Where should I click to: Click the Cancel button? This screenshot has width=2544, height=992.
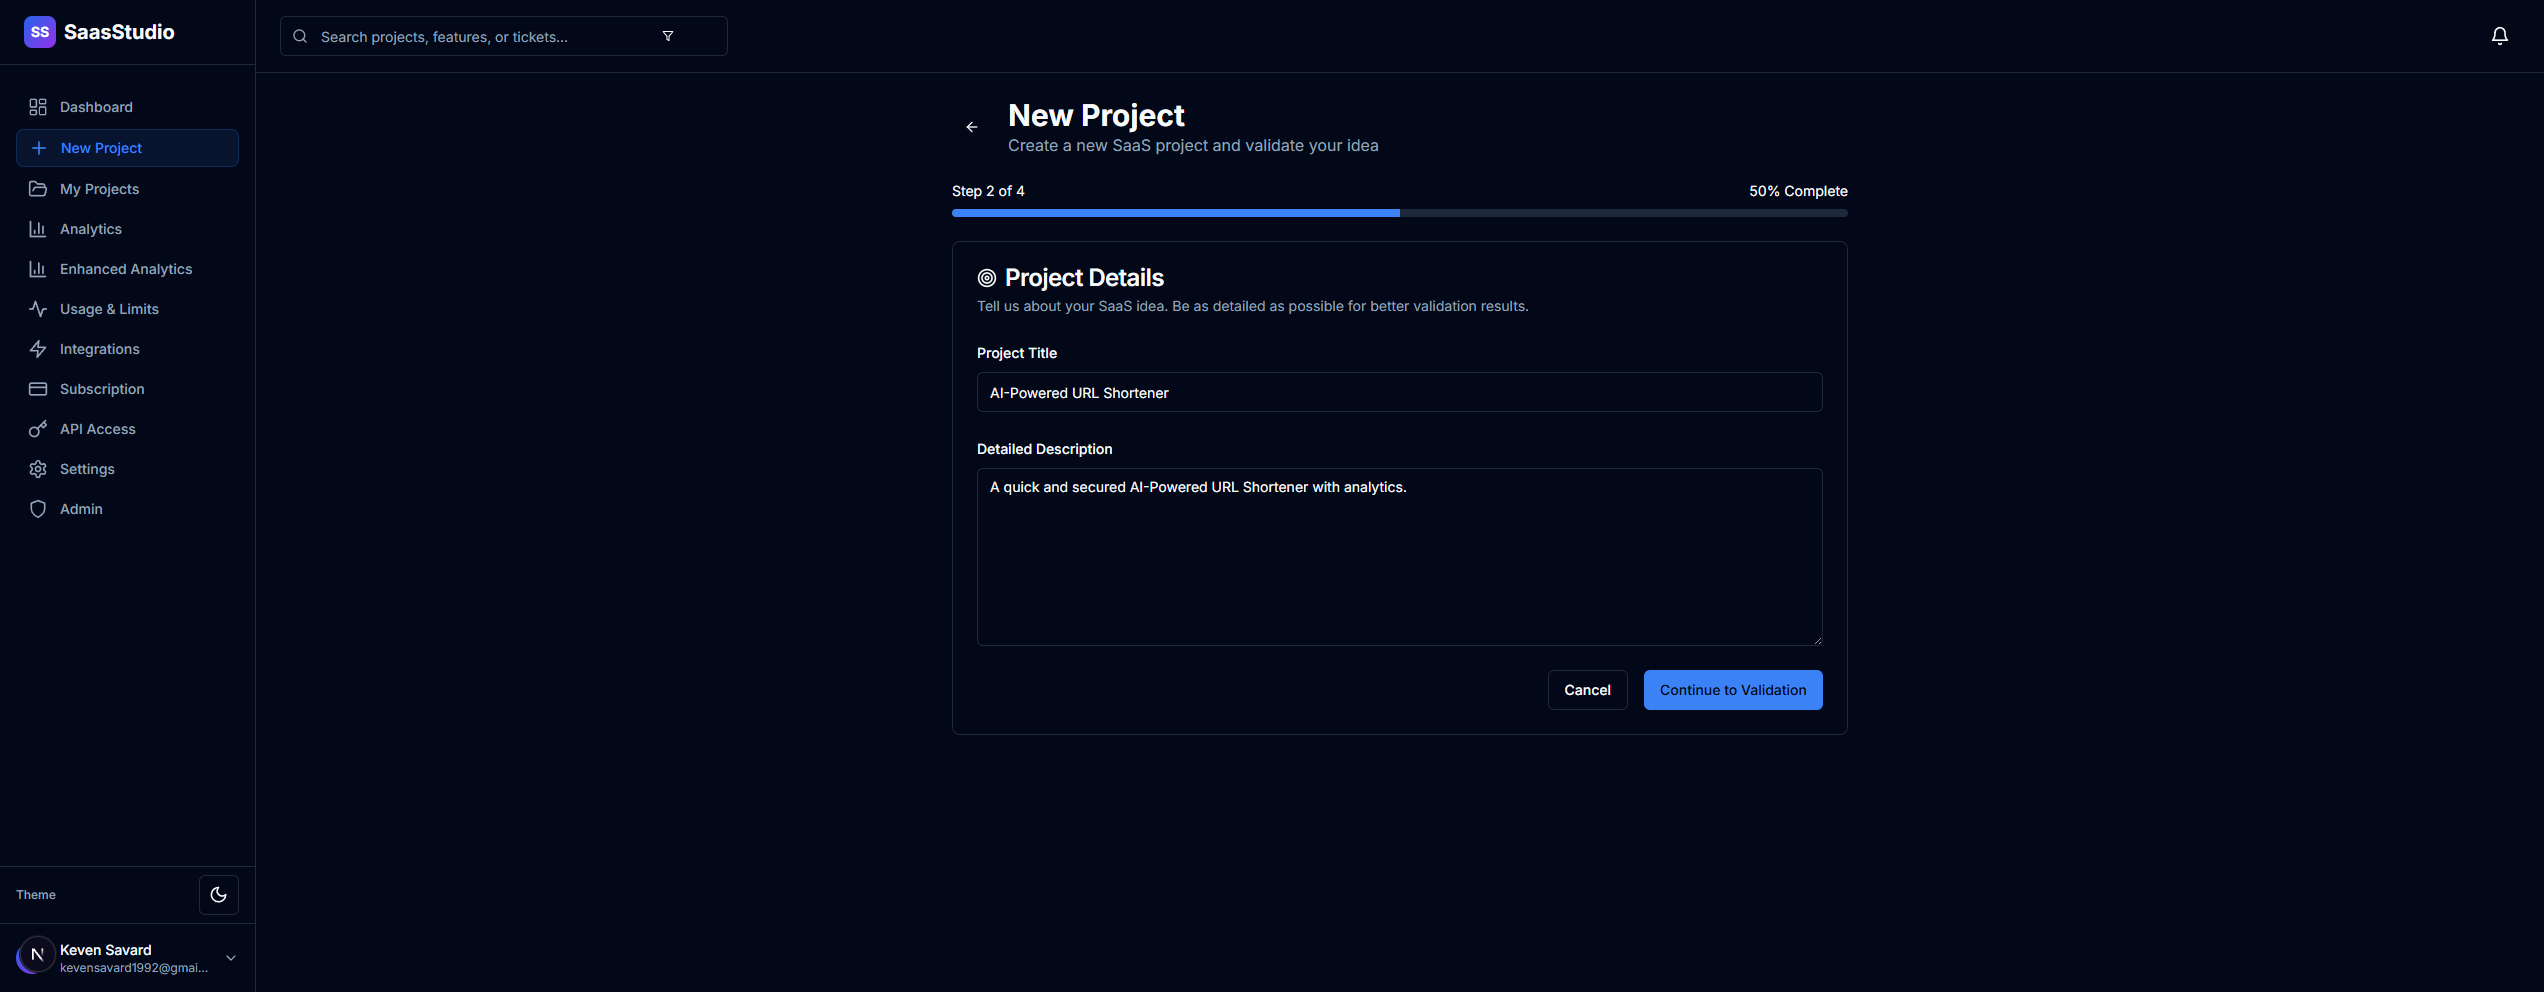(x=1587, y=690)
